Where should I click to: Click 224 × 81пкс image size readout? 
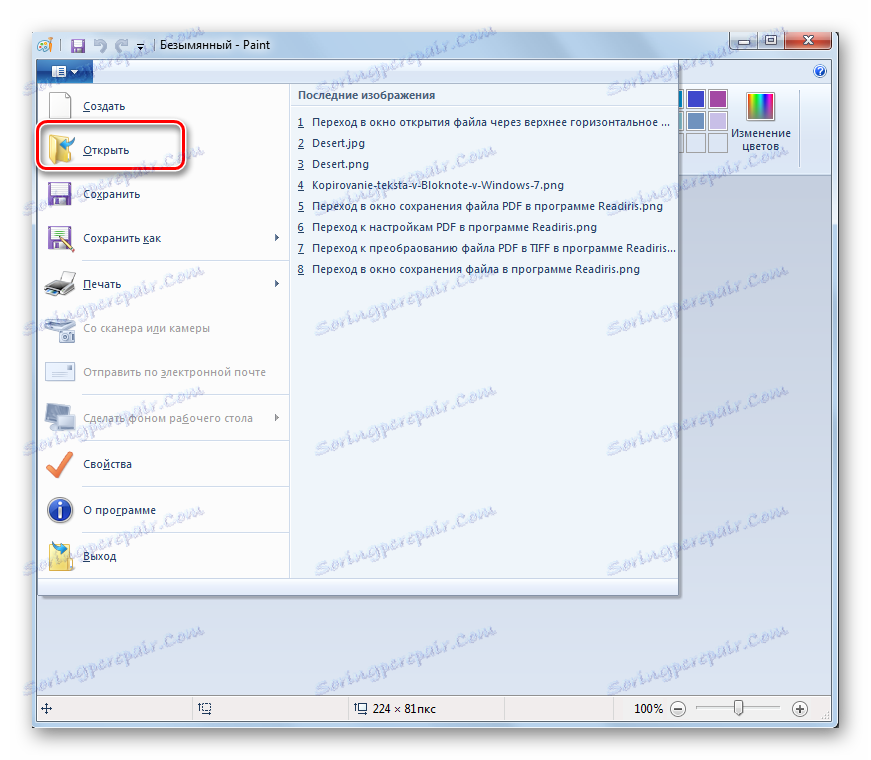tap(404, 709)
